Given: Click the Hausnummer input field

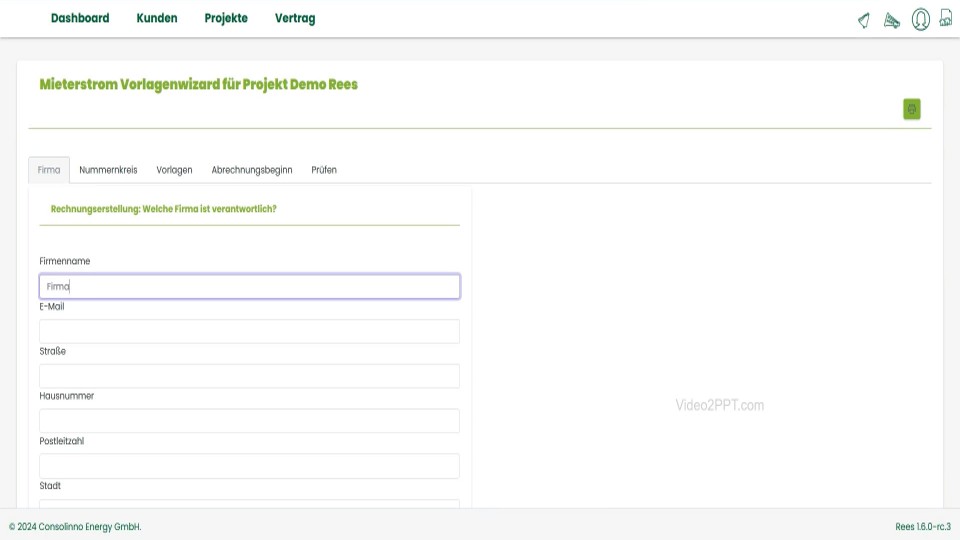Looking at the screenshot, I should point(250,421).
